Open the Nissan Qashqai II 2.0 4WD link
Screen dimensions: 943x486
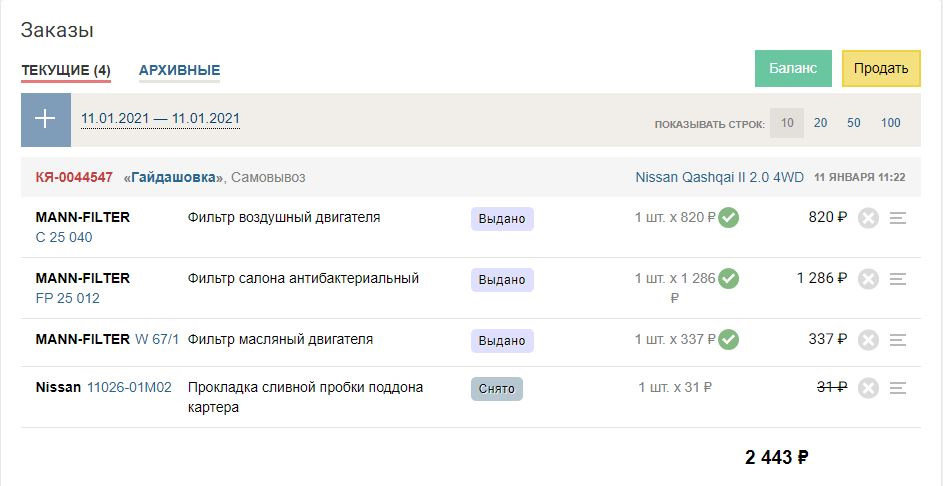[719, 177]
